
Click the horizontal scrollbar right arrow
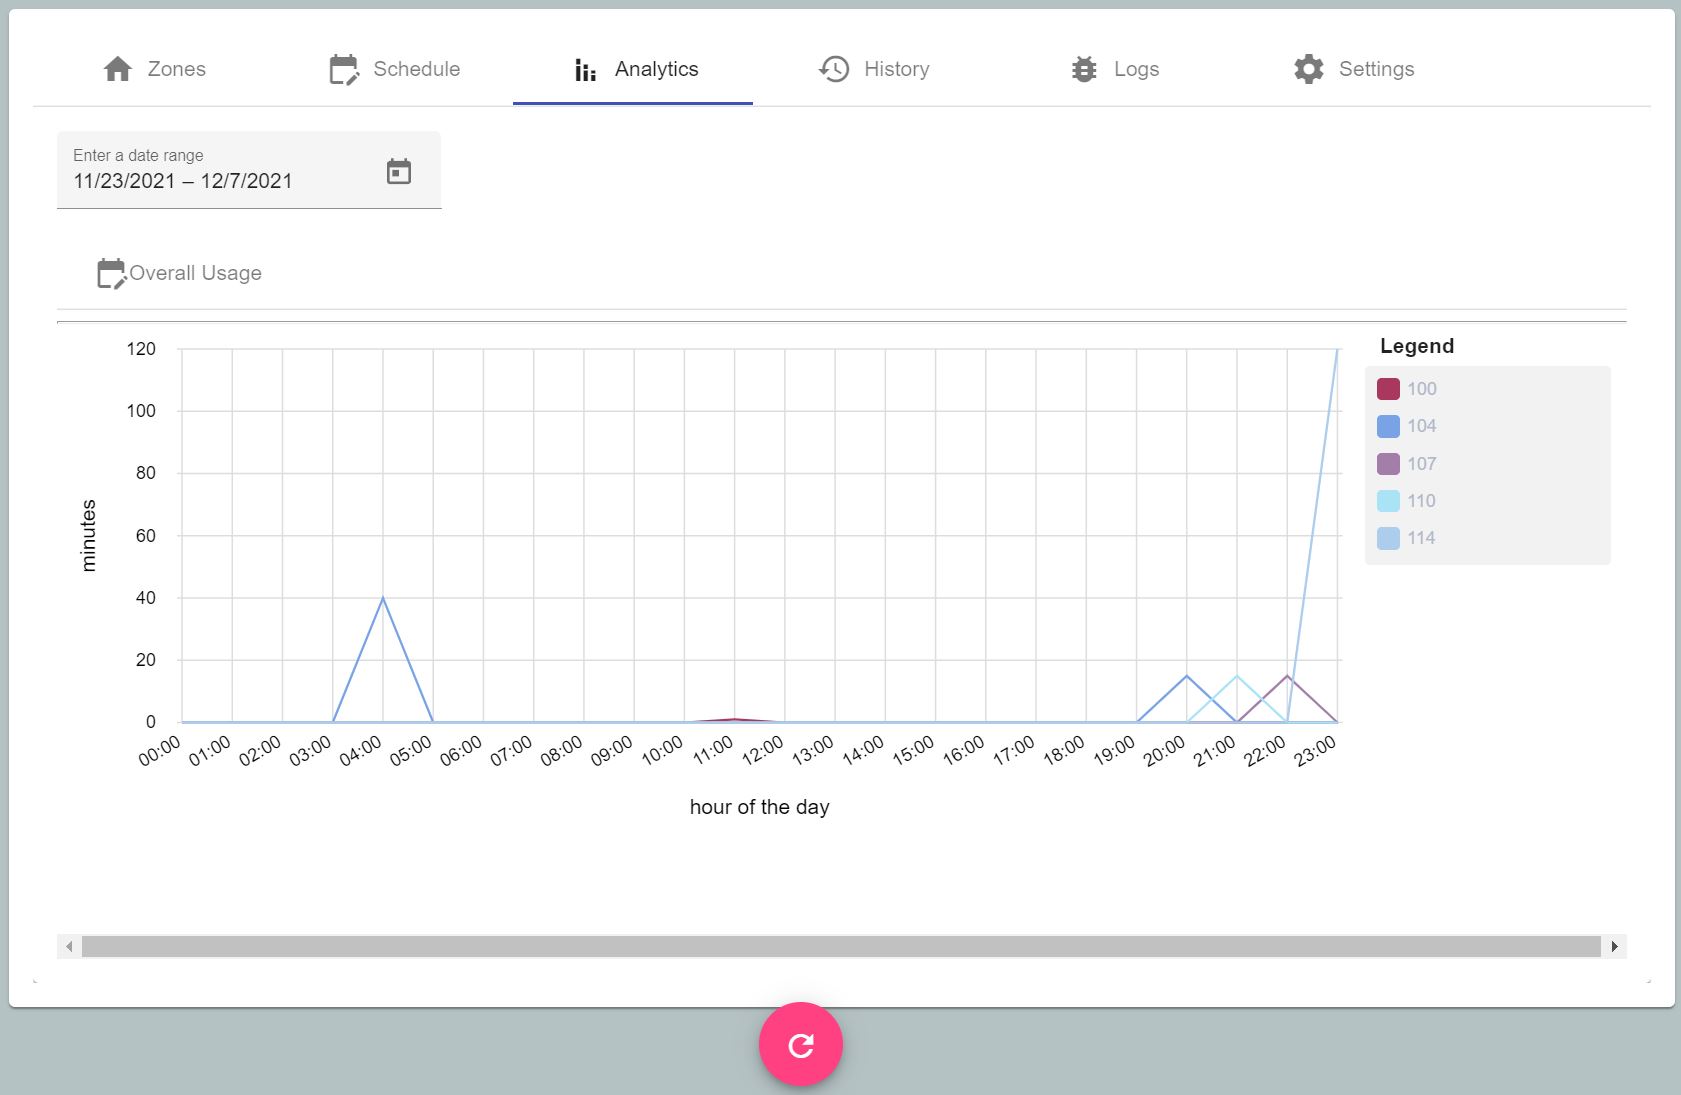click(1614, 946)
